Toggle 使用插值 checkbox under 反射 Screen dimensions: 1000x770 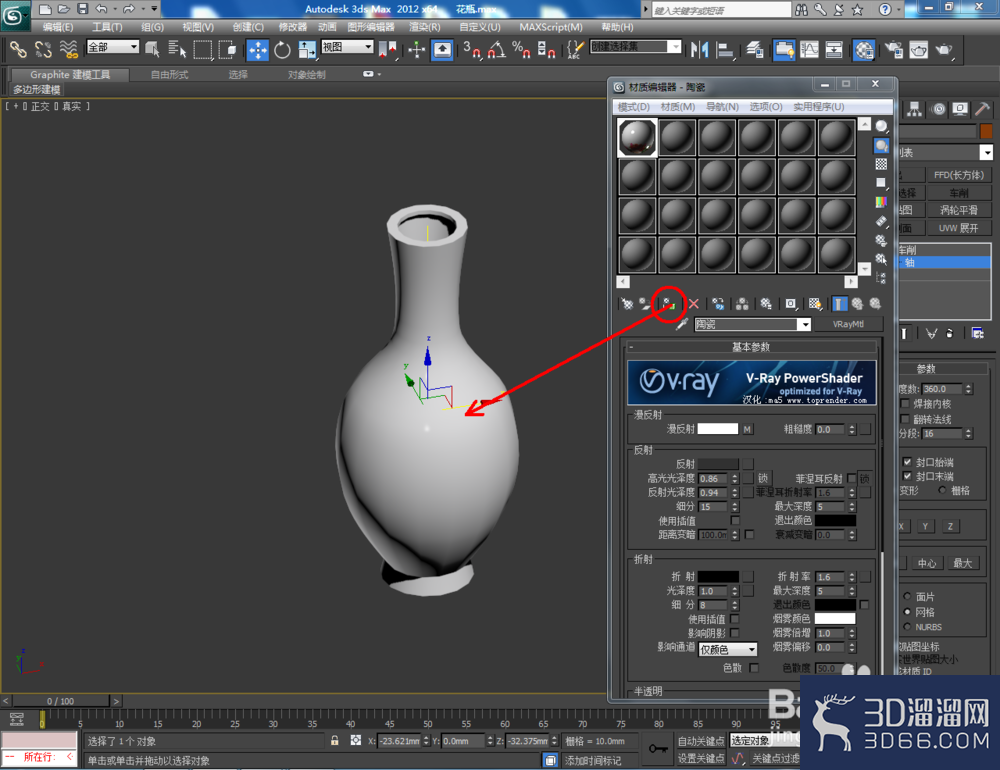pos(735,521)
